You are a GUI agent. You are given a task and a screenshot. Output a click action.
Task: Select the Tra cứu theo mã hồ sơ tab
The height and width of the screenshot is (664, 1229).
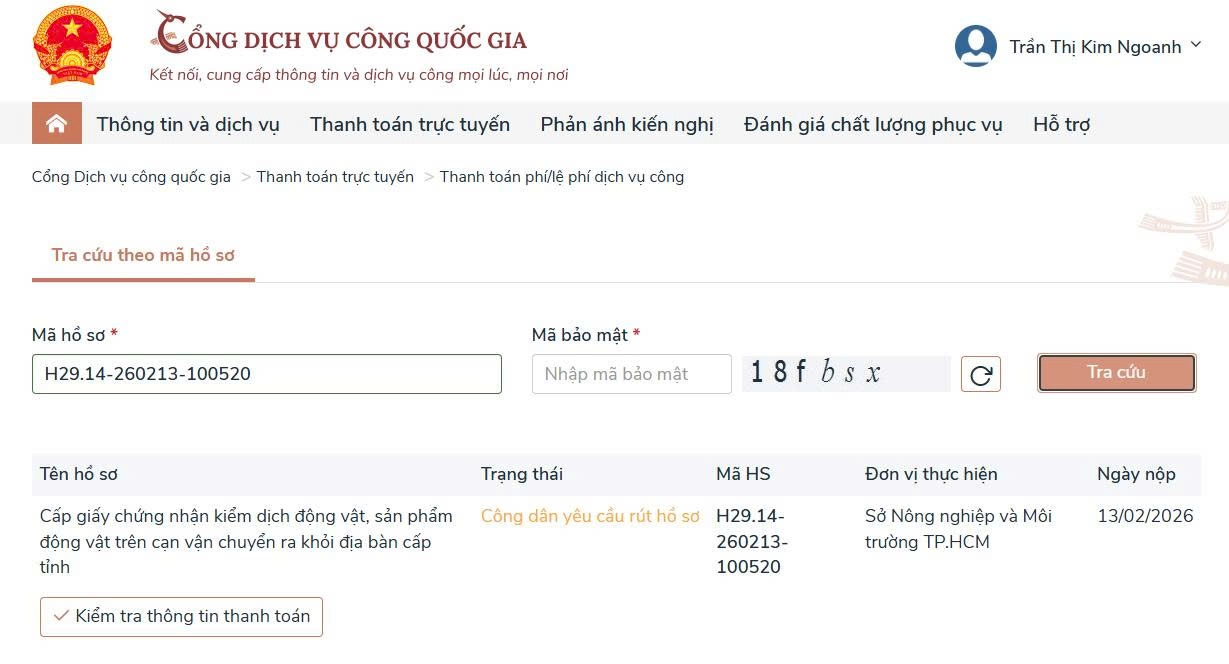pyautogui.click(x=143, y=255)
